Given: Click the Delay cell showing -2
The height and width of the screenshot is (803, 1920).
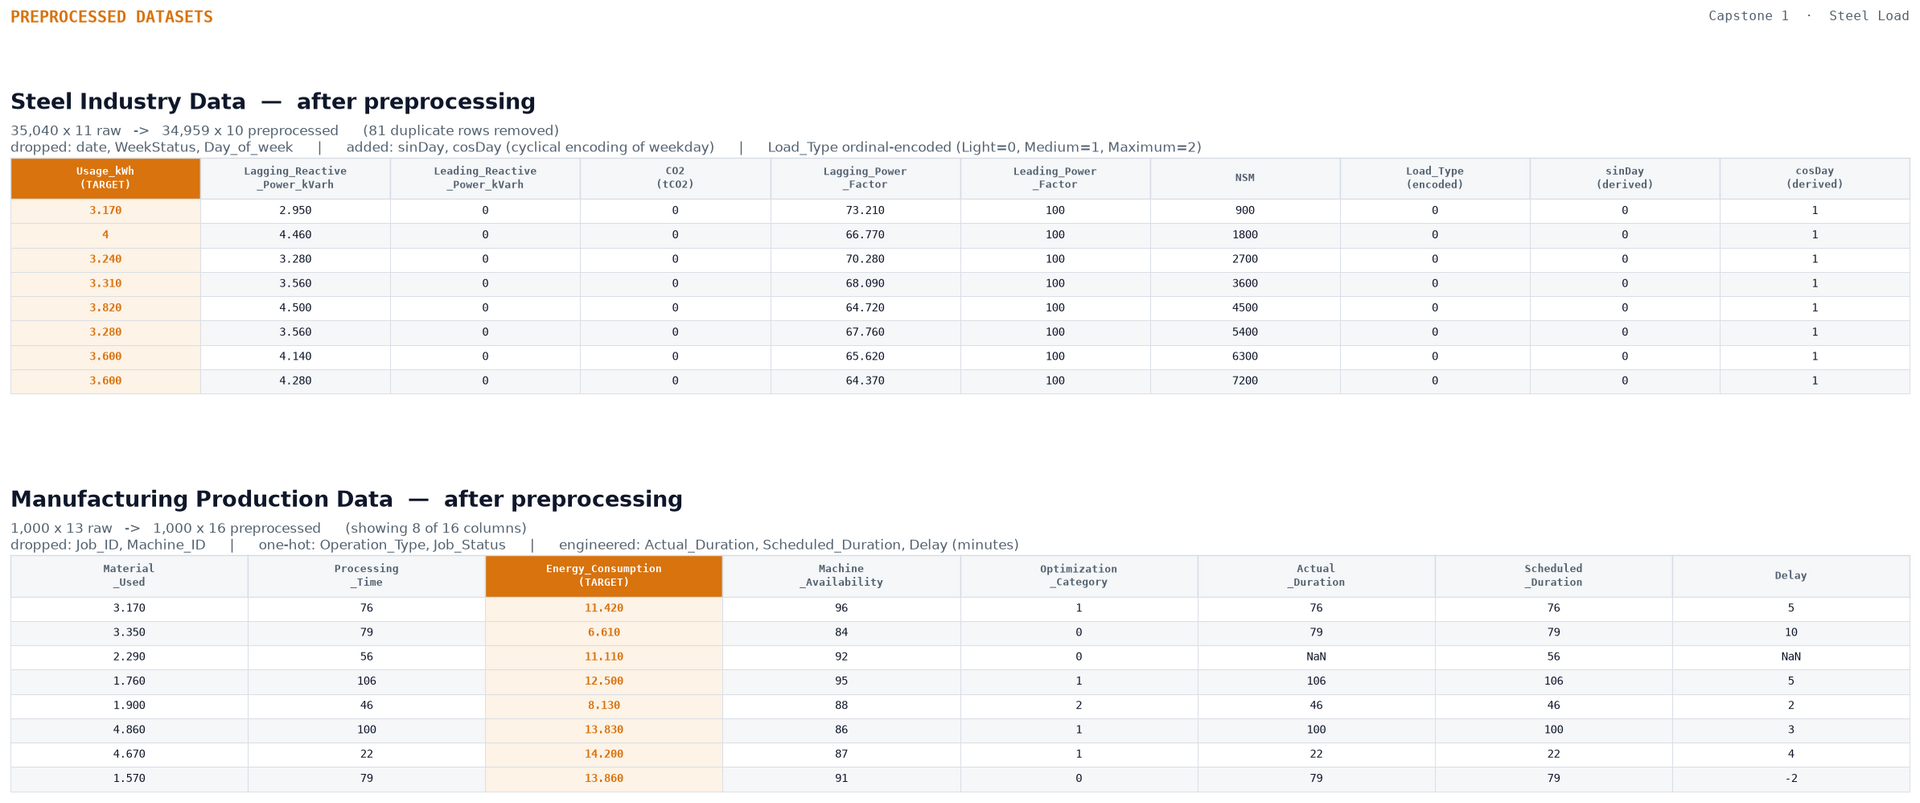Looking at the screenshot, I should click(x=1791, y=779).
